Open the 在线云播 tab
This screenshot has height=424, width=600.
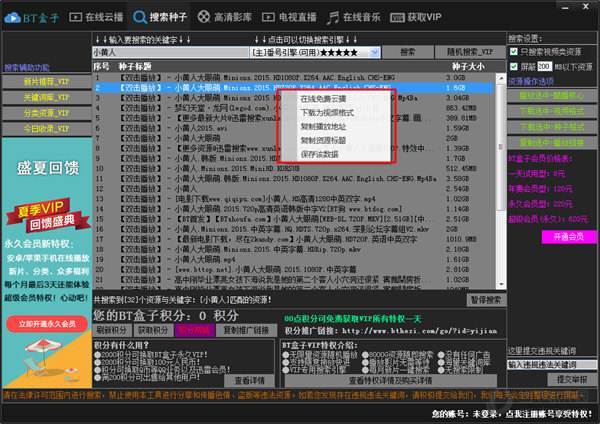coord(96,17)
